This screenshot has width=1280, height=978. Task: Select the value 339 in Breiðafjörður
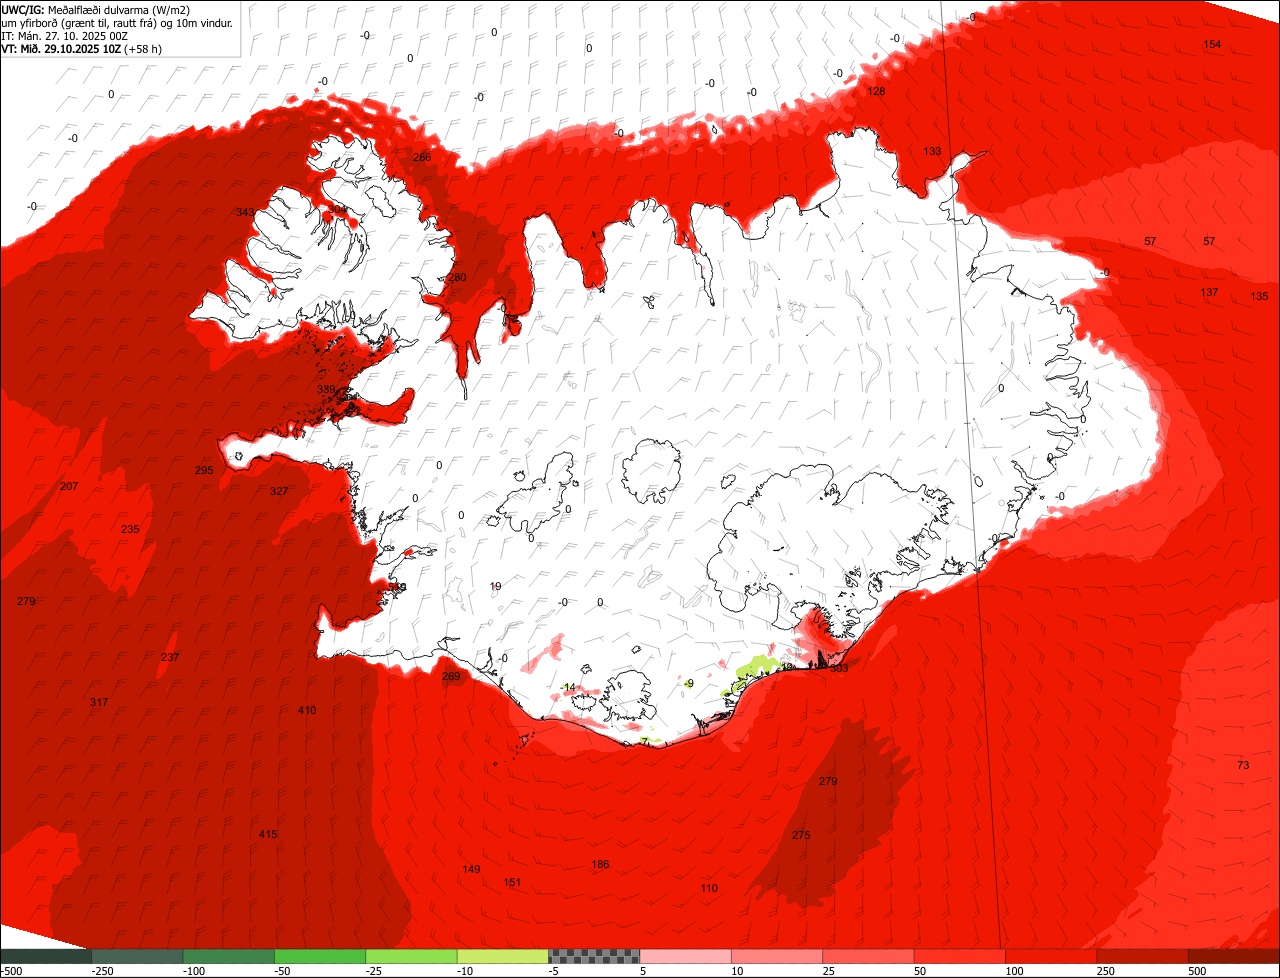click(x=326, y=389)
